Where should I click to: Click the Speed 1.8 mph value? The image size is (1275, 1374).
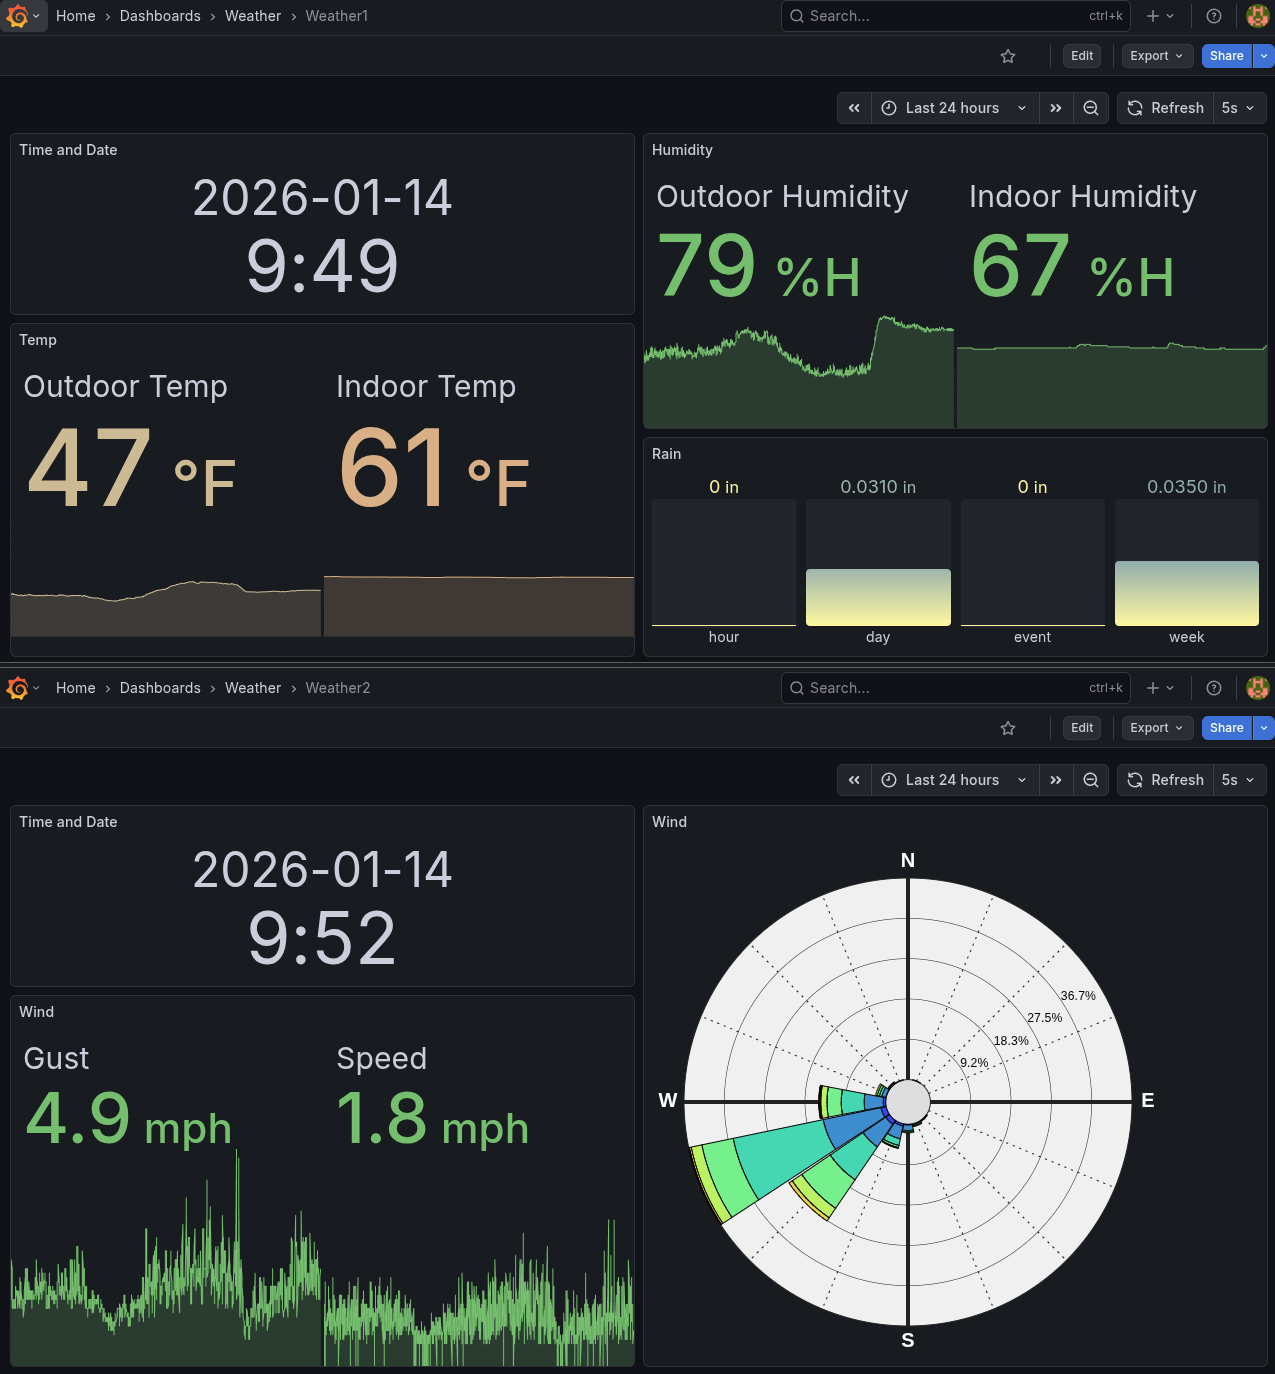pos(432,1118)
